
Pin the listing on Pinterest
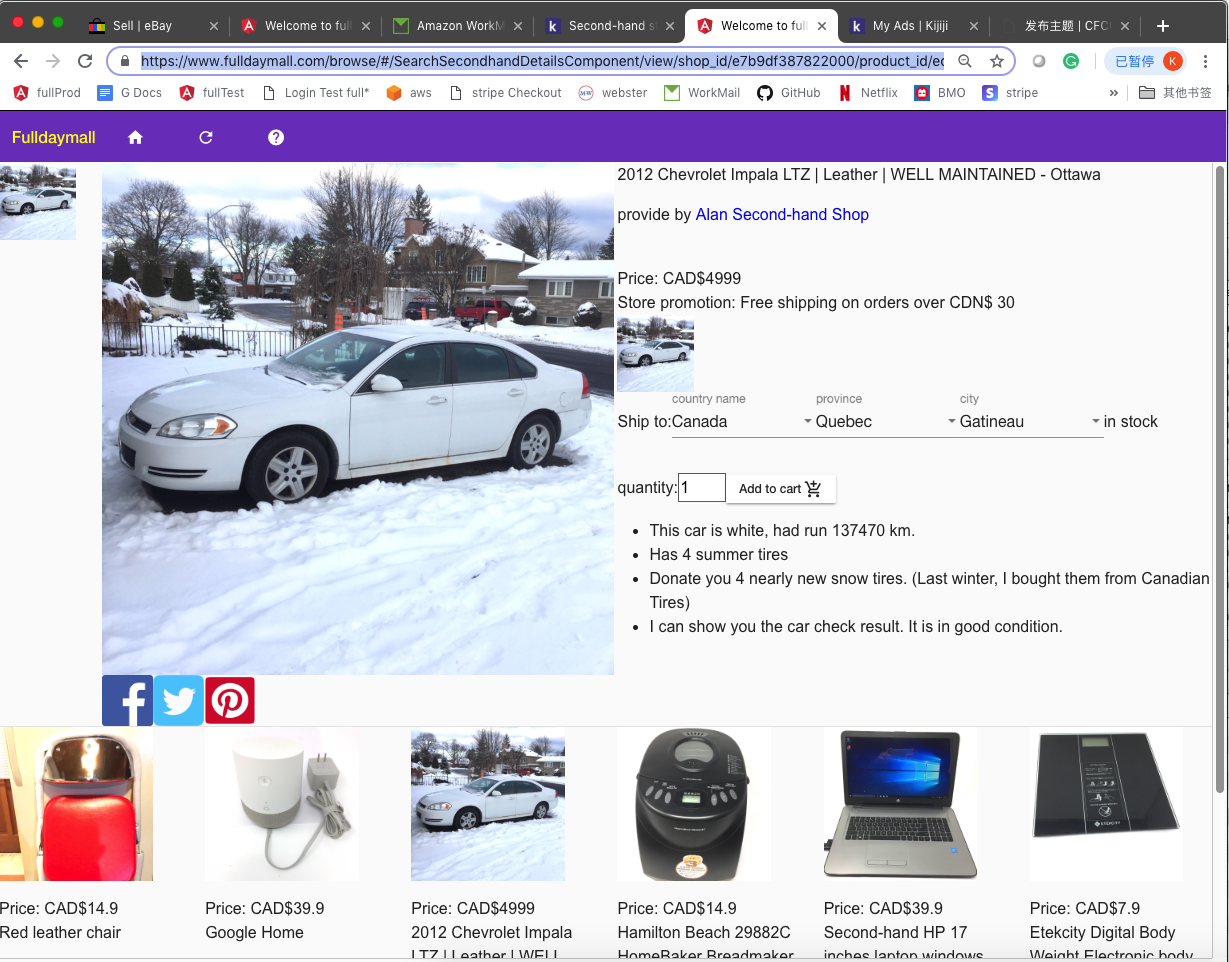(230, 700)
